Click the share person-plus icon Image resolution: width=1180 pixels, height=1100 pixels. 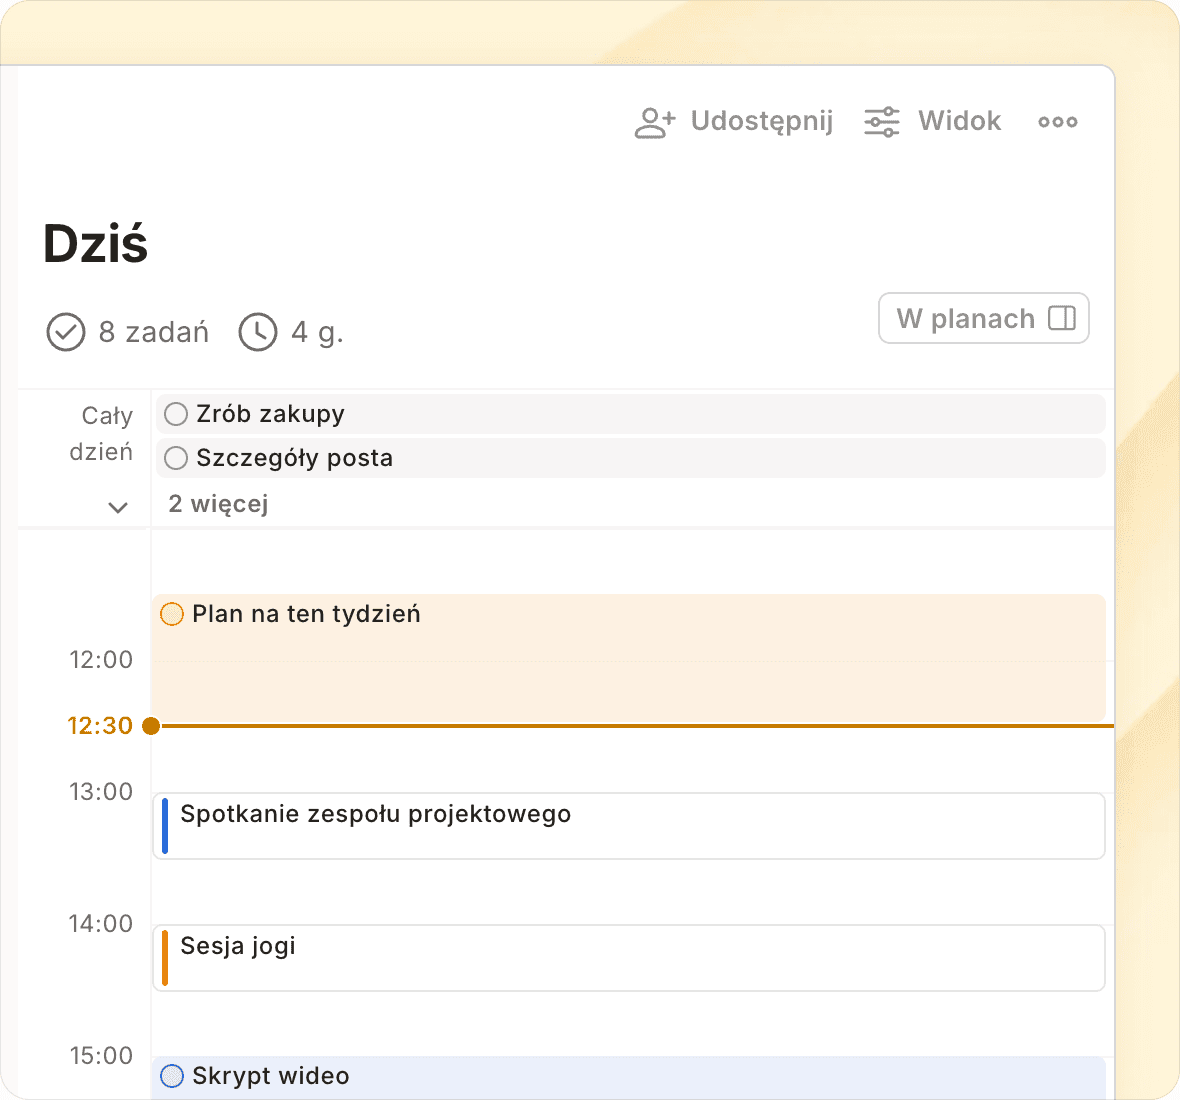coord(655,122)
